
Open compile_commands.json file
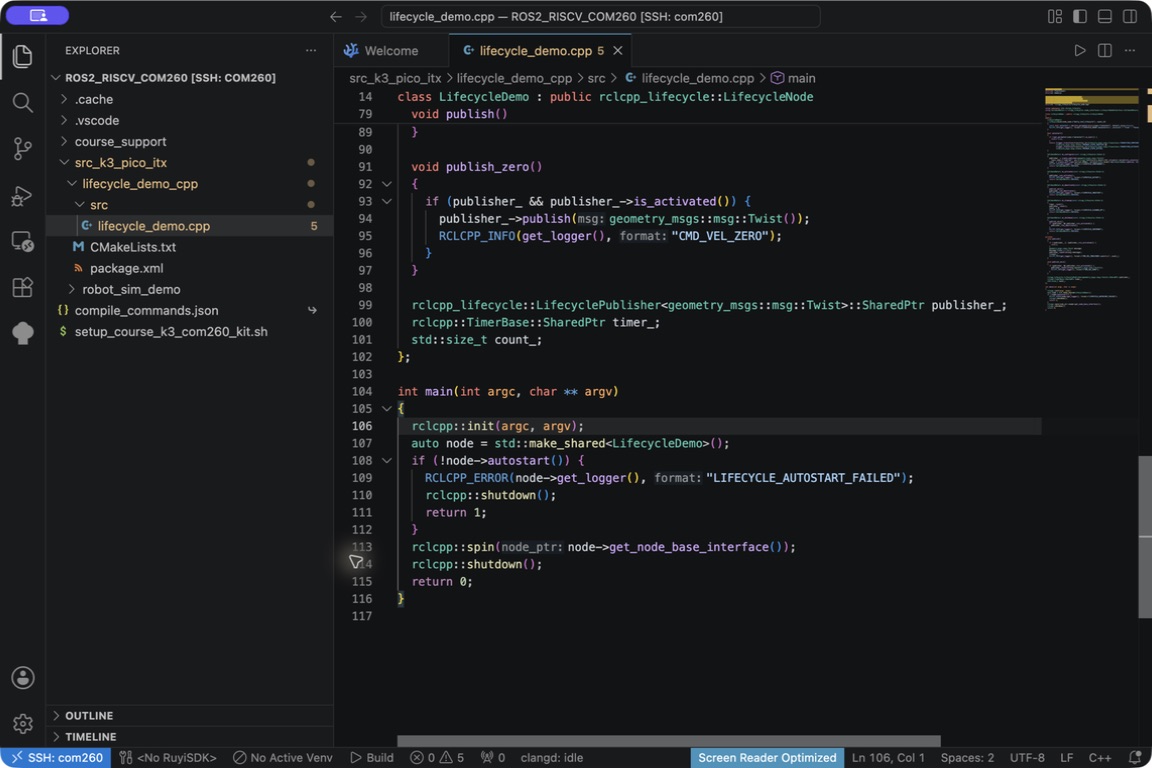tap(190, 311)
